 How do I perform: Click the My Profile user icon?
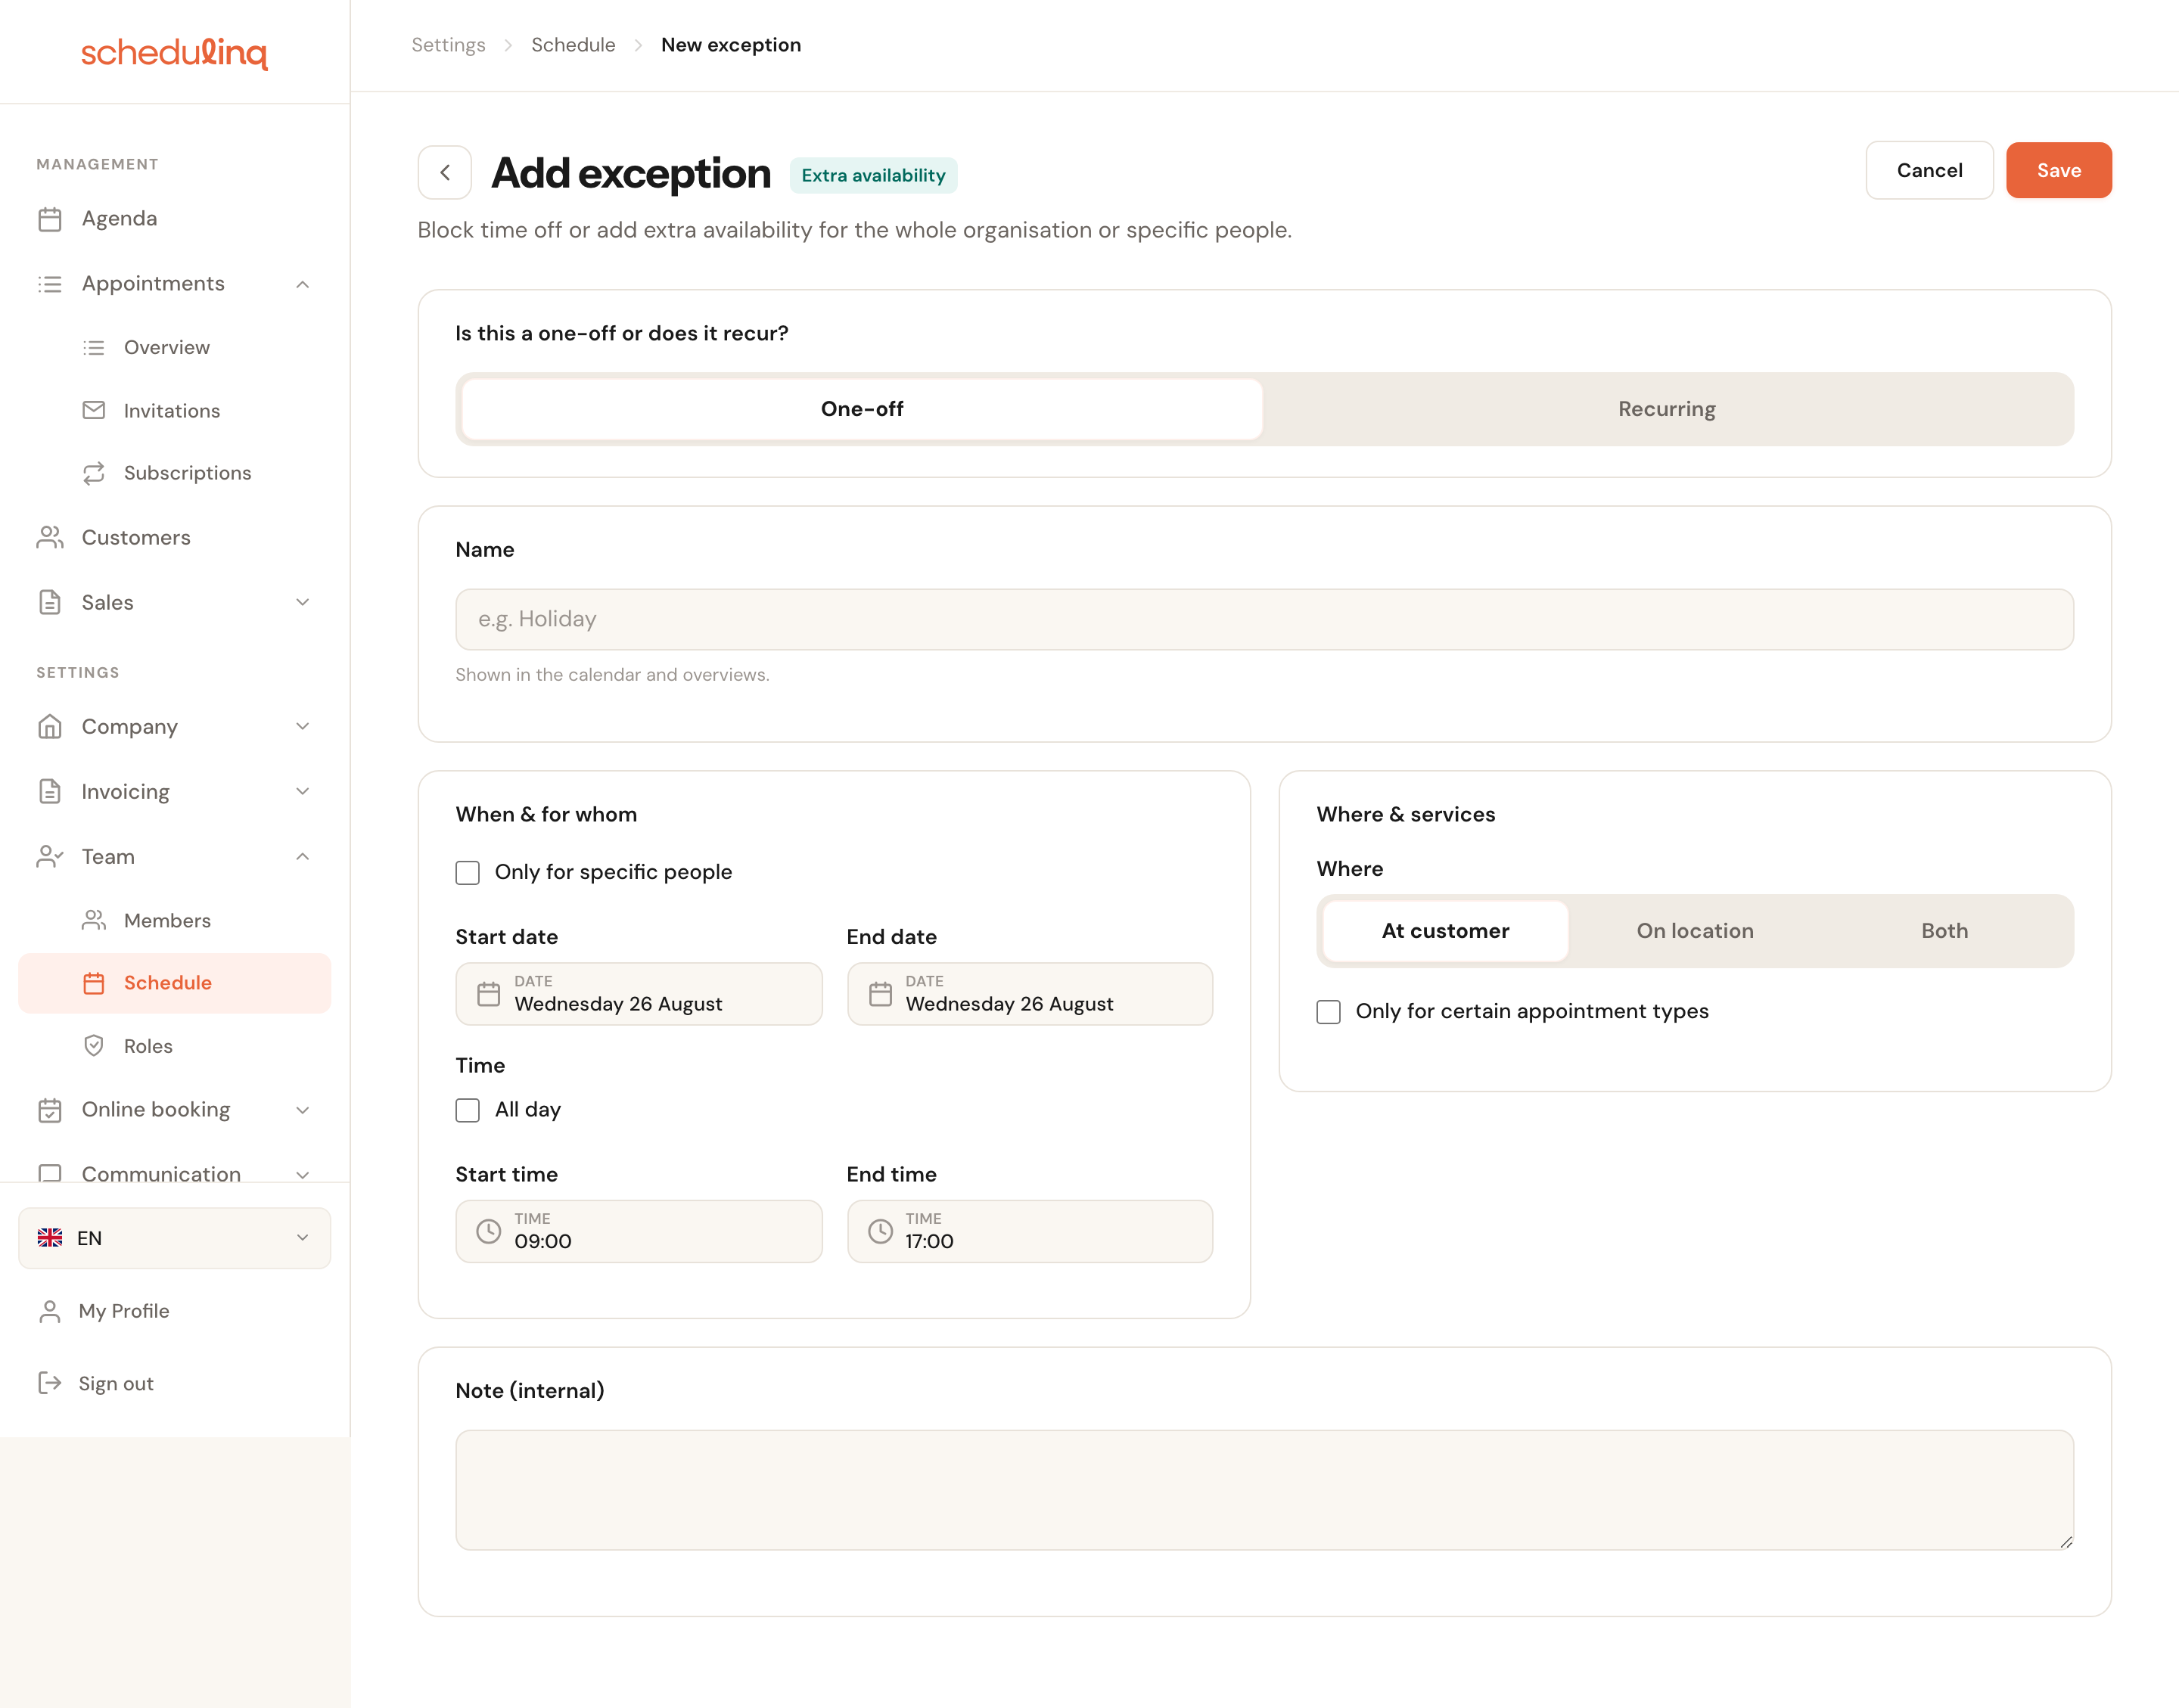pyautogui.click(x=50, y=1311)
